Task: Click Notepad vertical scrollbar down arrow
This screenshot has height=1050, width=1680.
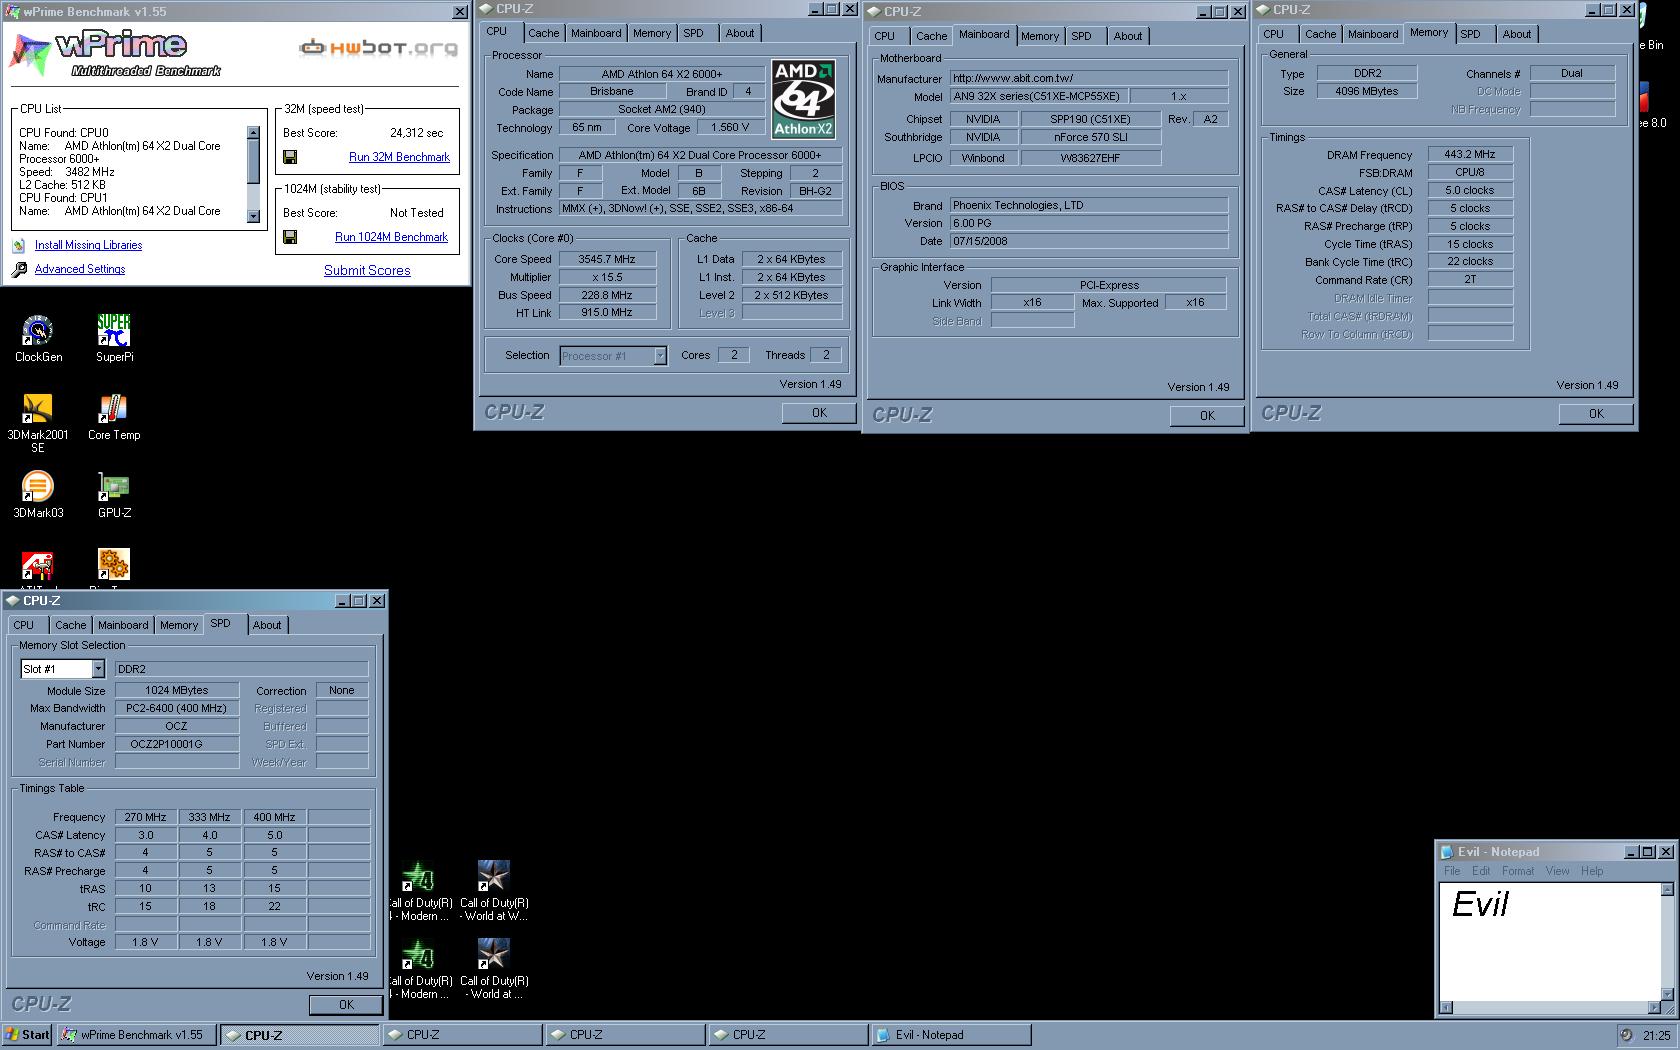Action: tap(1667, 994)
